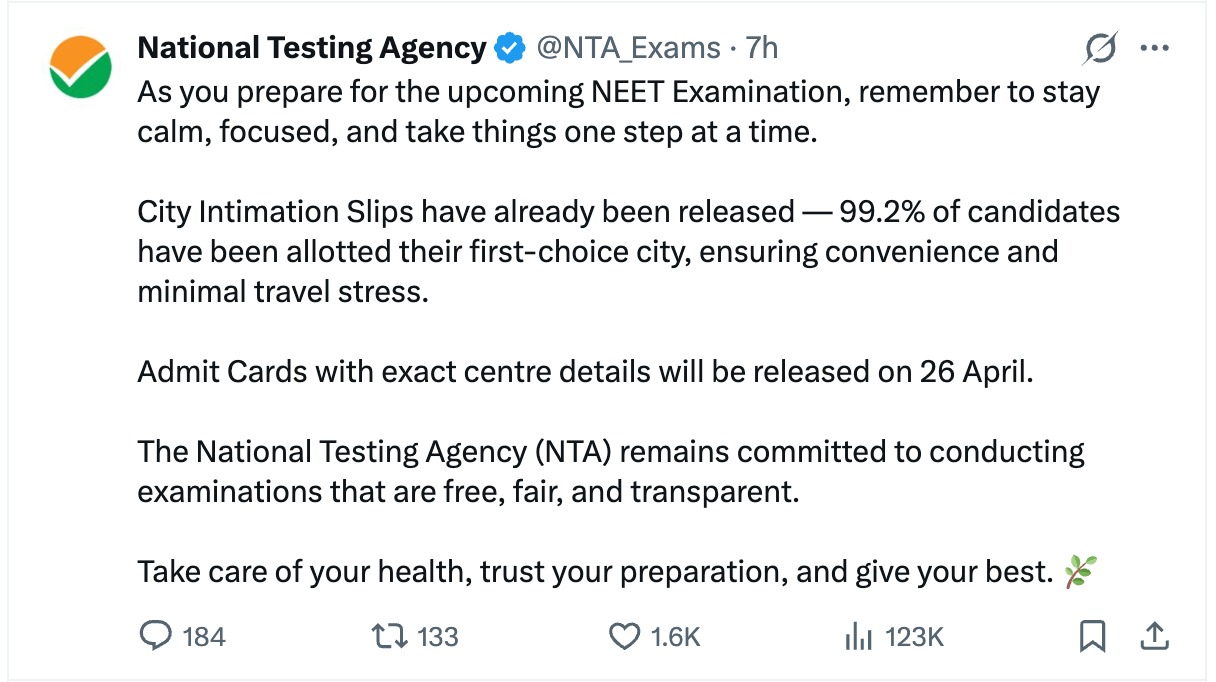Open the Grok explain-post icon
The image size is (1216, 682).
tap(1100, 48)
